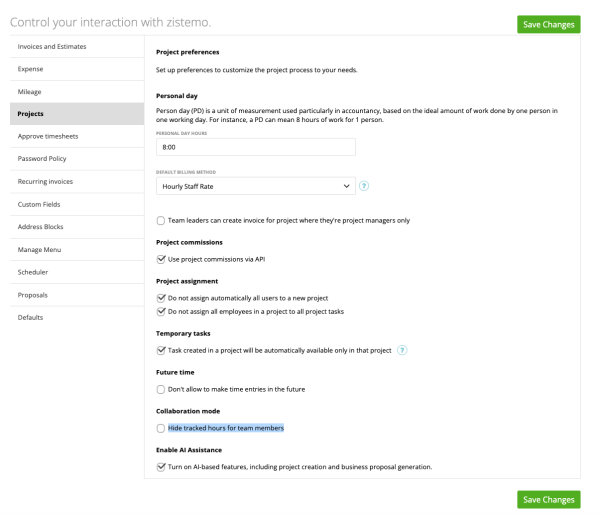Click the Project preferences heading
The height and width of the screenshot is (515, 600).
(188, 52)
